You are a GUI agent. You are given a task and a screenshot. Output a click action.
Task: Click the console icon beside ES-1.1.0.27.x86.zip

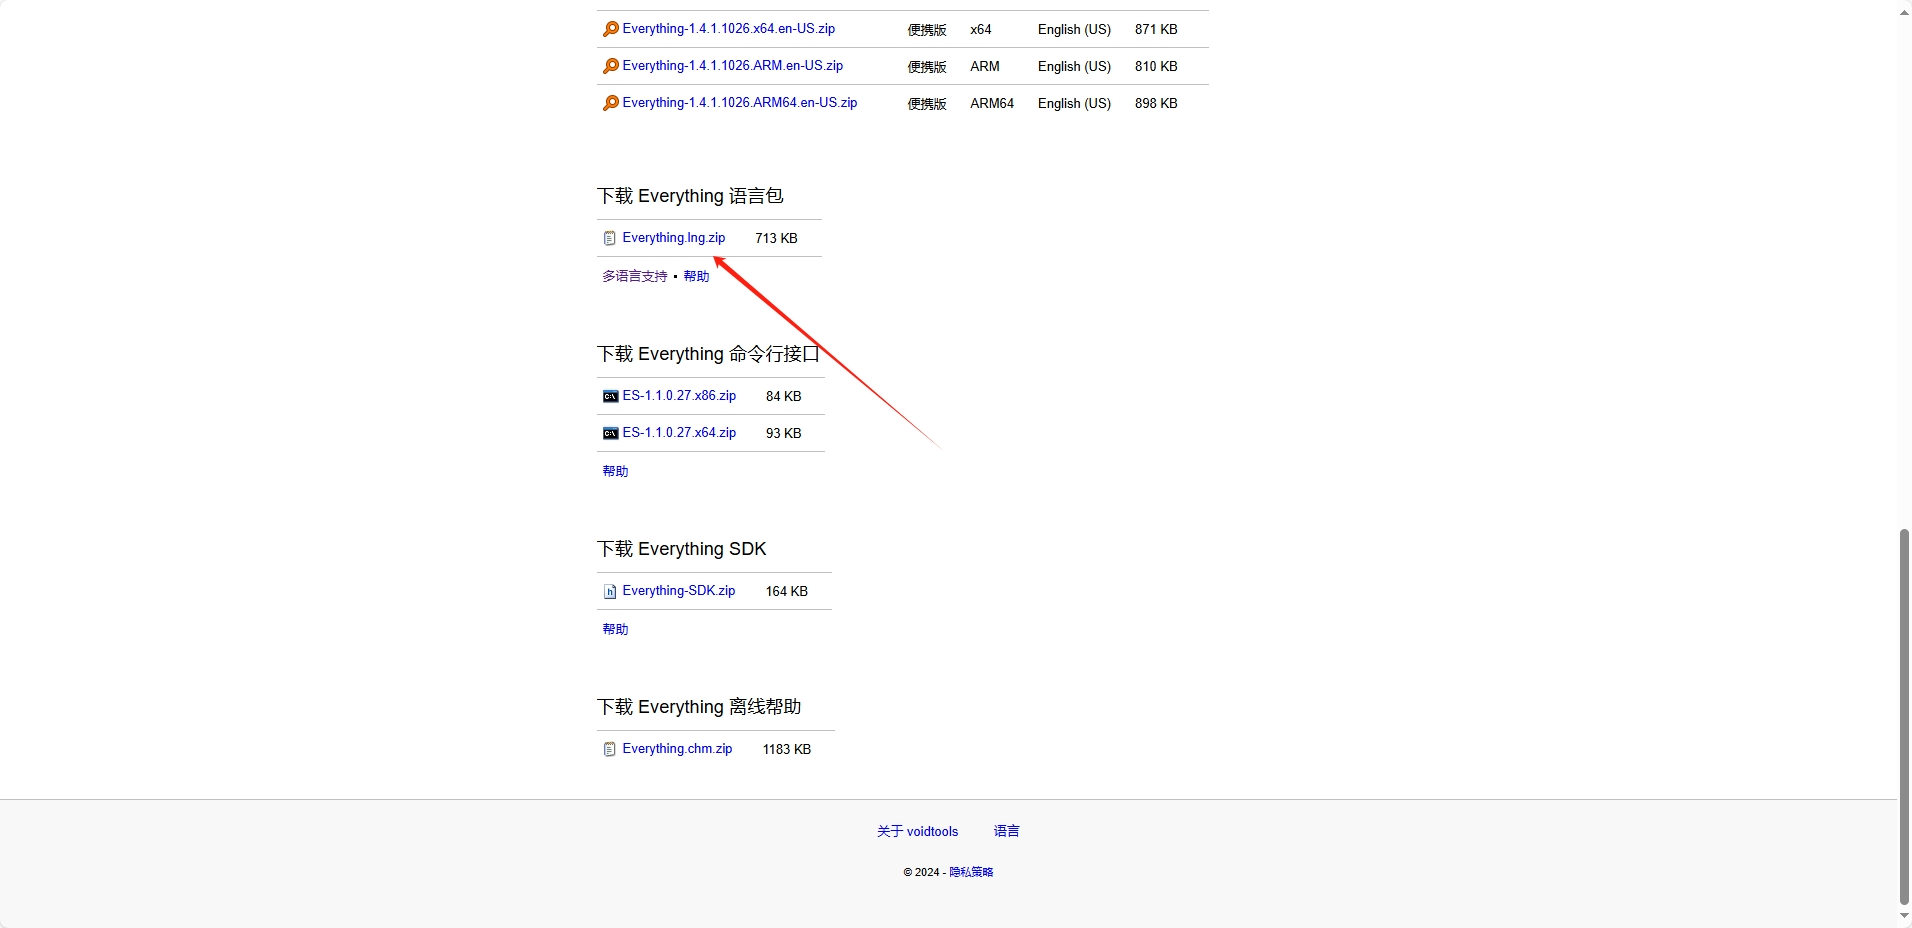coord(610,396)
